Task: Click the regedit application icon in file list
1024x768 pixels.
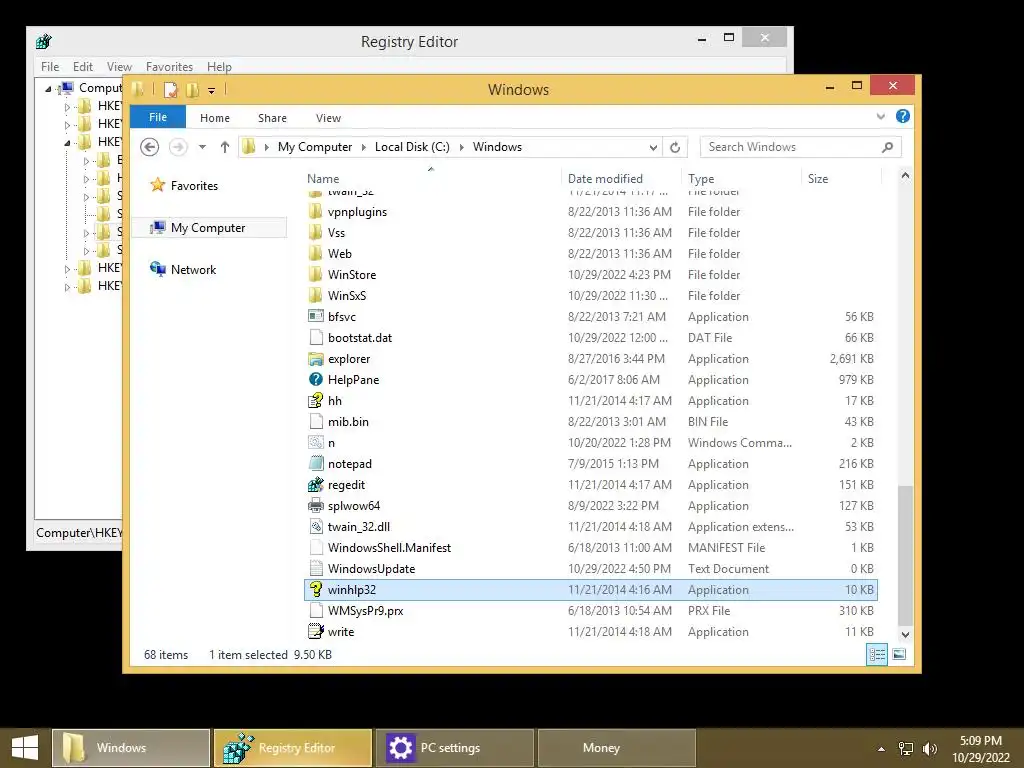Action: pyautogui.click(x=315, y=485)
